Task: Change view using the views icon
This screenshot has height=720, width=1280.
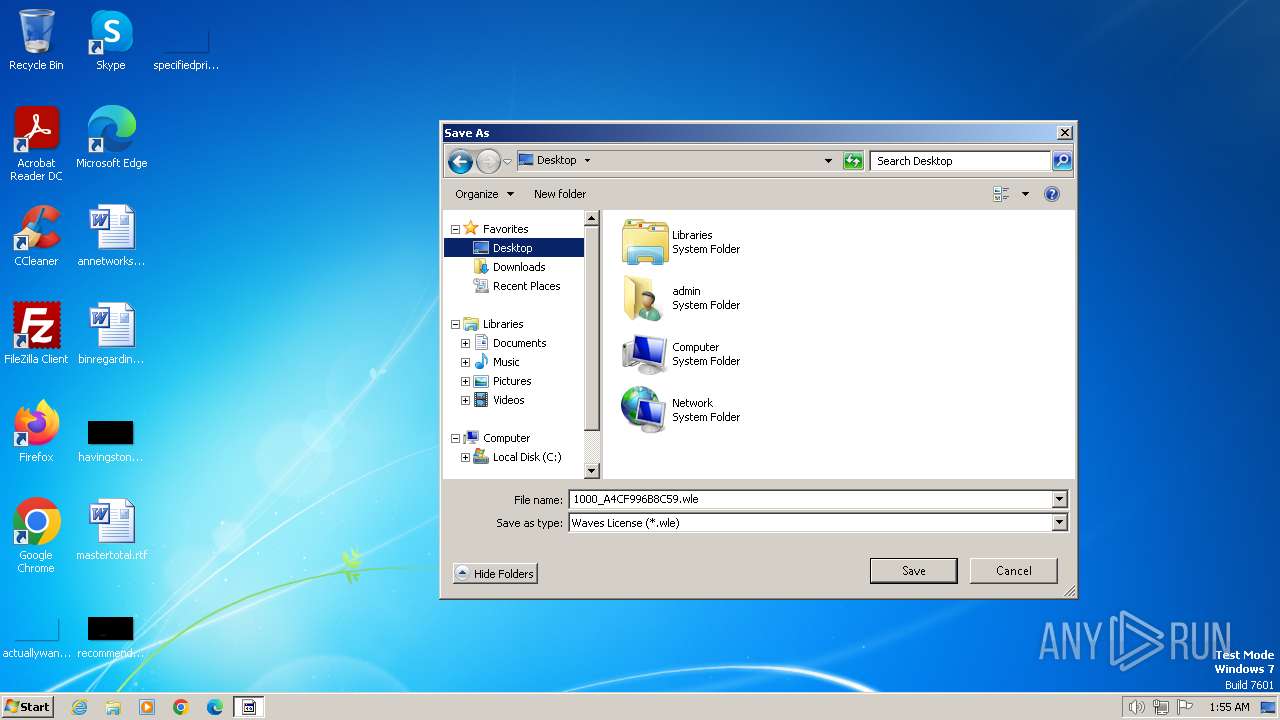Action: click(1001, 194)
